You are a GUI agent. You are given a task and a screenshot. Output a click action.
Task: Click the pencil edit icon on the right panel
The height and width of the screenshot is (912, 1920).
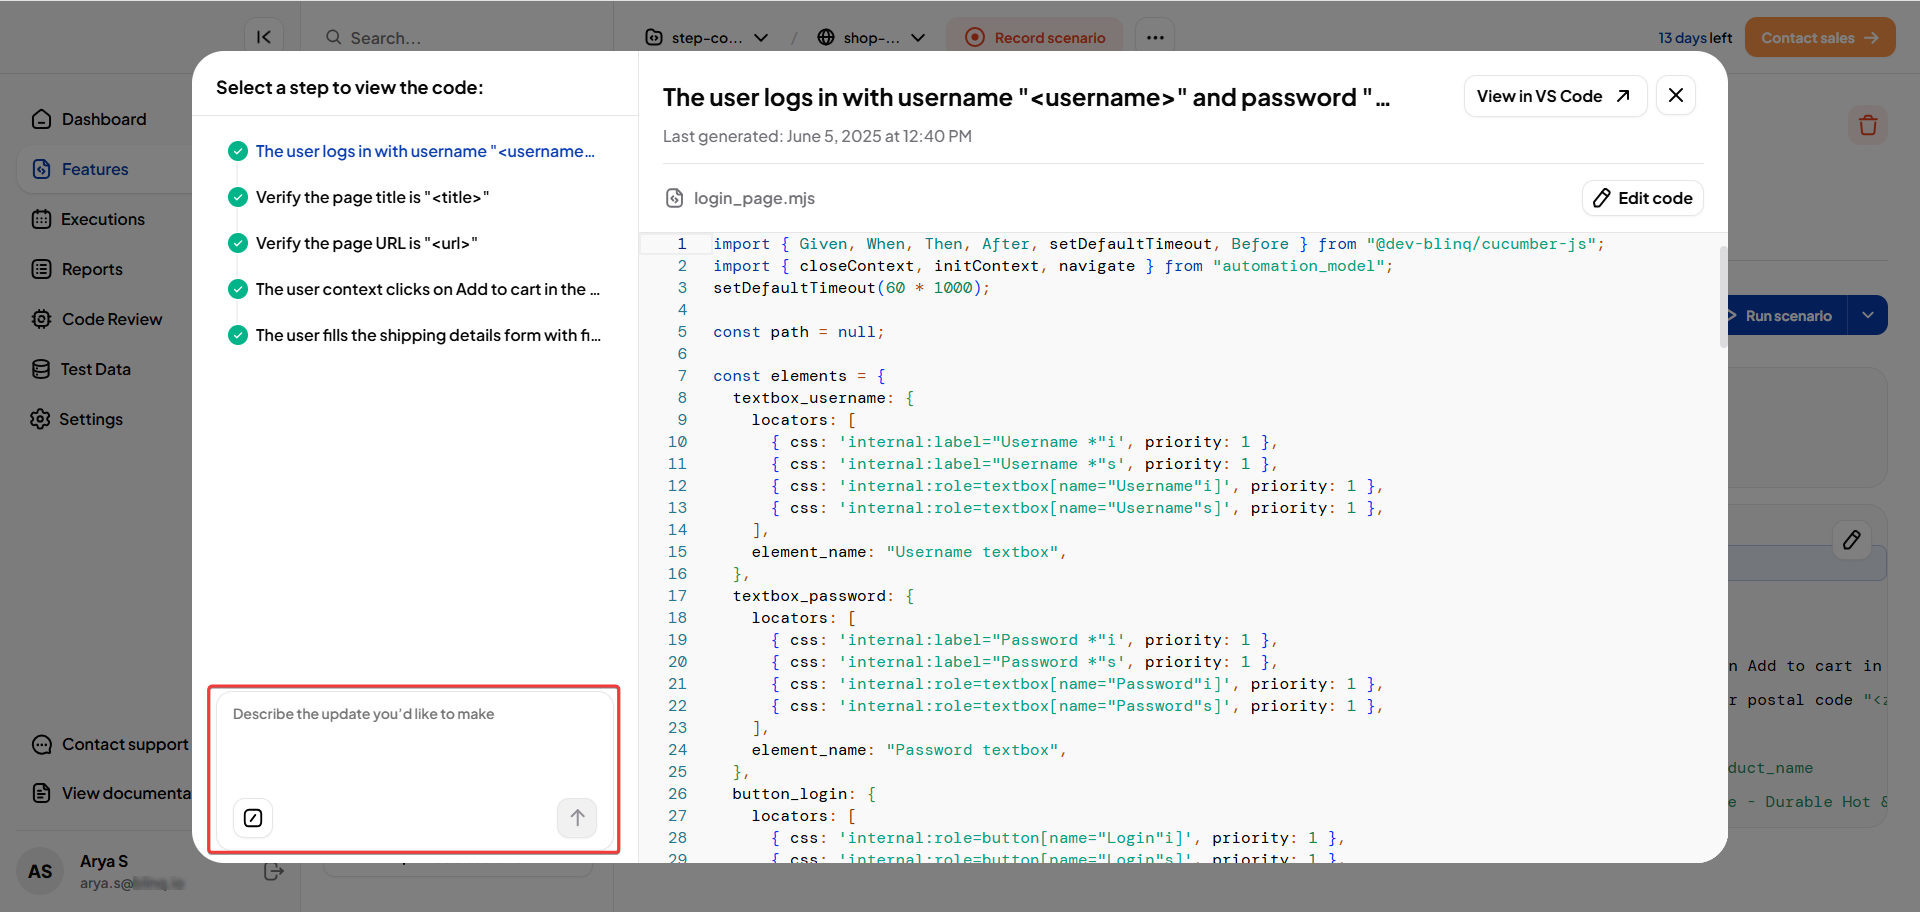[1851, 540]
